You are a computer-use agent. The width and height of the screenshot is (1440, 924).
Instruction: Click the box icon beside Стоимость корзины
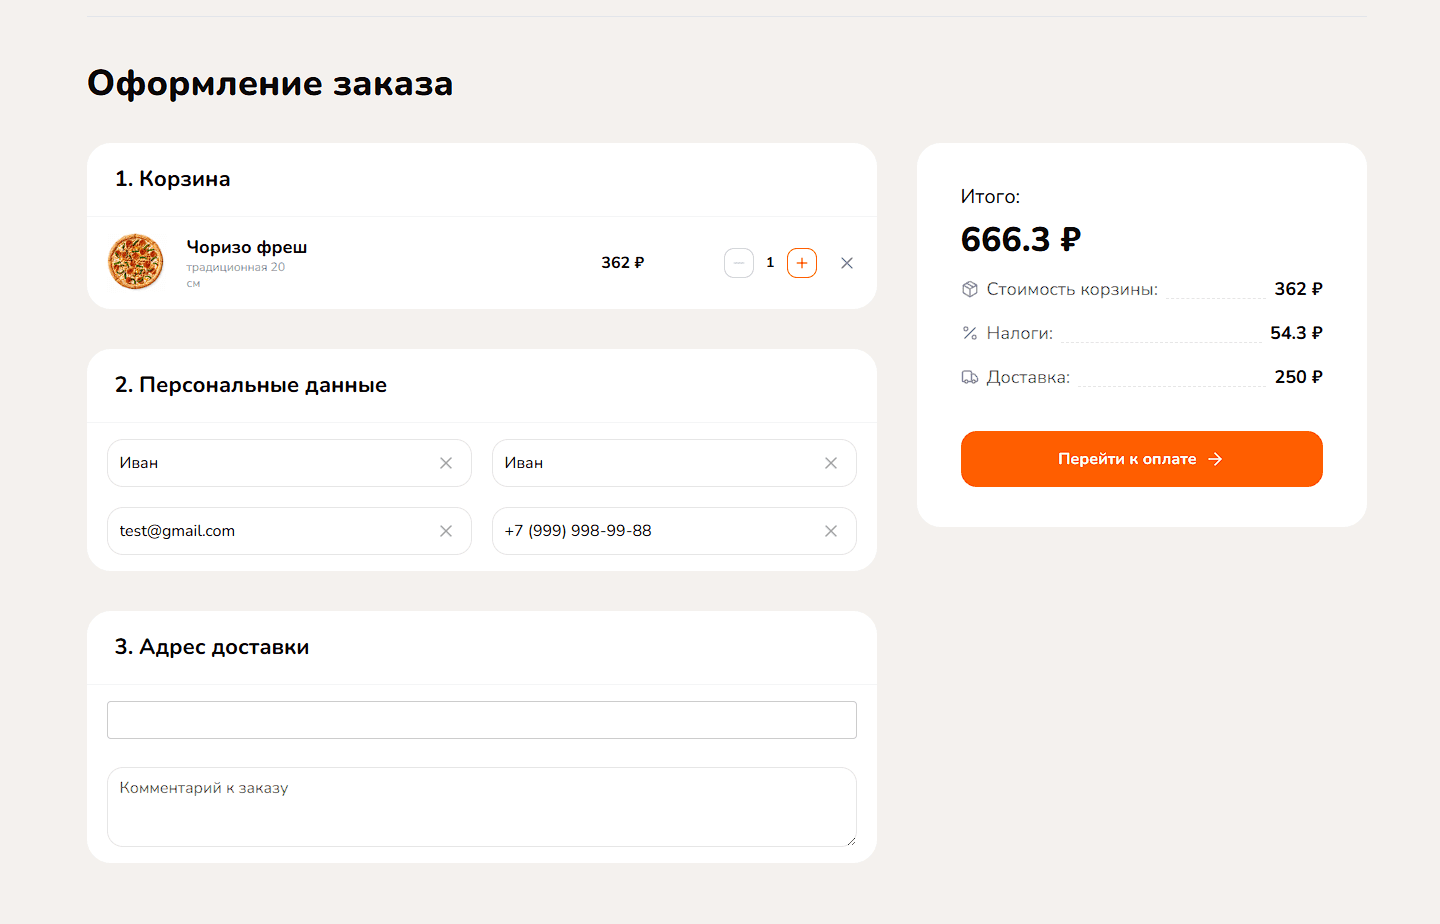[x=970, y=289]
